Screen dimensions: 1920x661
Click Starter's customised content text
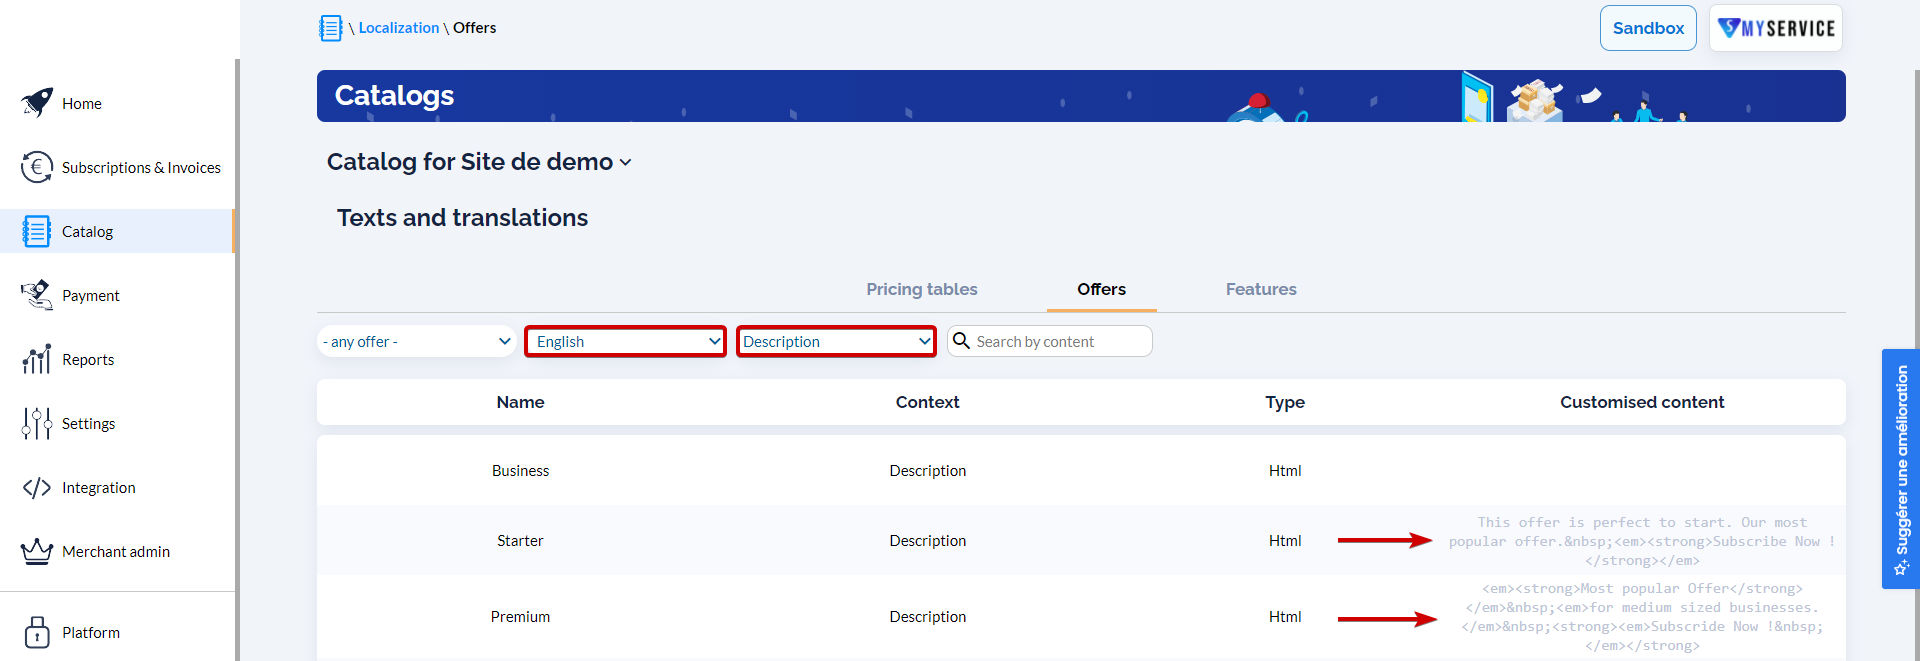click(x=1642, y=541)
